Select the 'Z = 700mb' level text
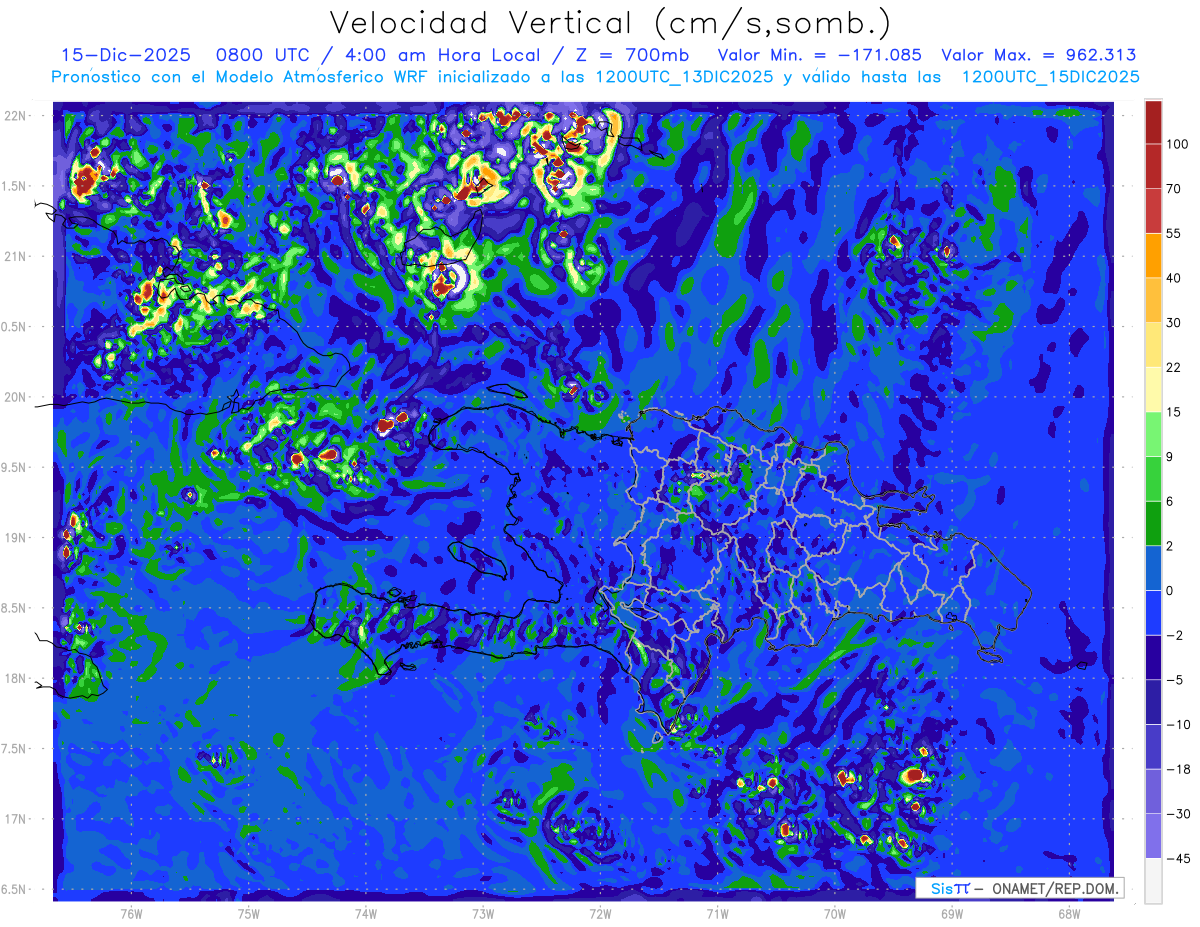The width and height of the screenshot is (1200, 927). (632, 55)
